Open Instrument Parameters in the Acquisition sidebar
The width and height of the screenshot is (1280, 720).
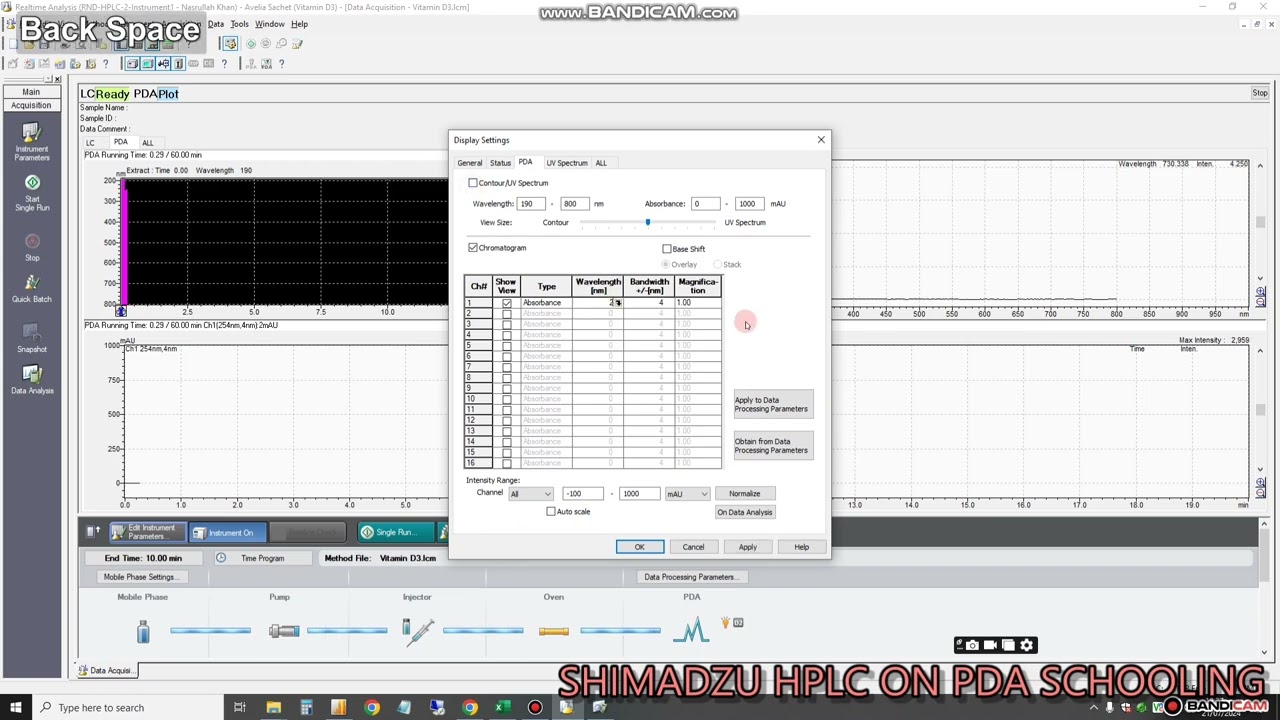pyautogui.click(x=32, y=141)
